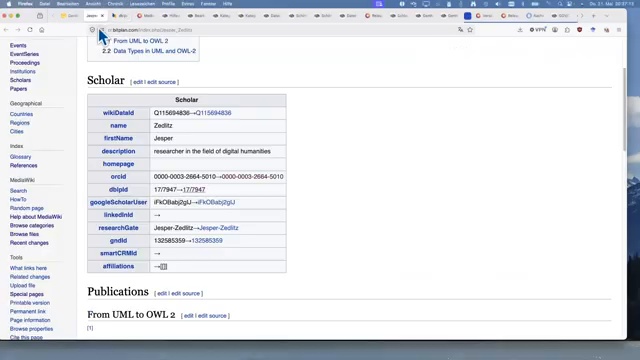Go to the browser home icon

tap(42, 30)
